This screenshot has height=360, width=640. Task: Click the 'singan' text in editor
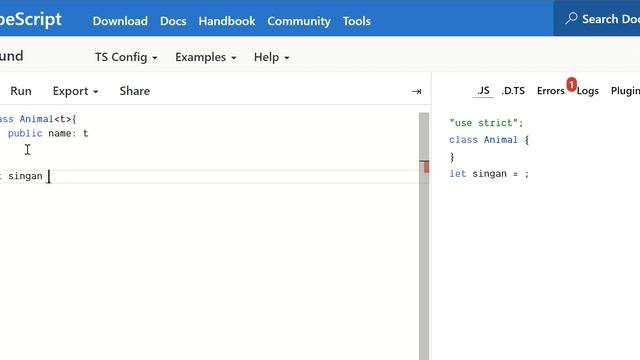[25, 176]
